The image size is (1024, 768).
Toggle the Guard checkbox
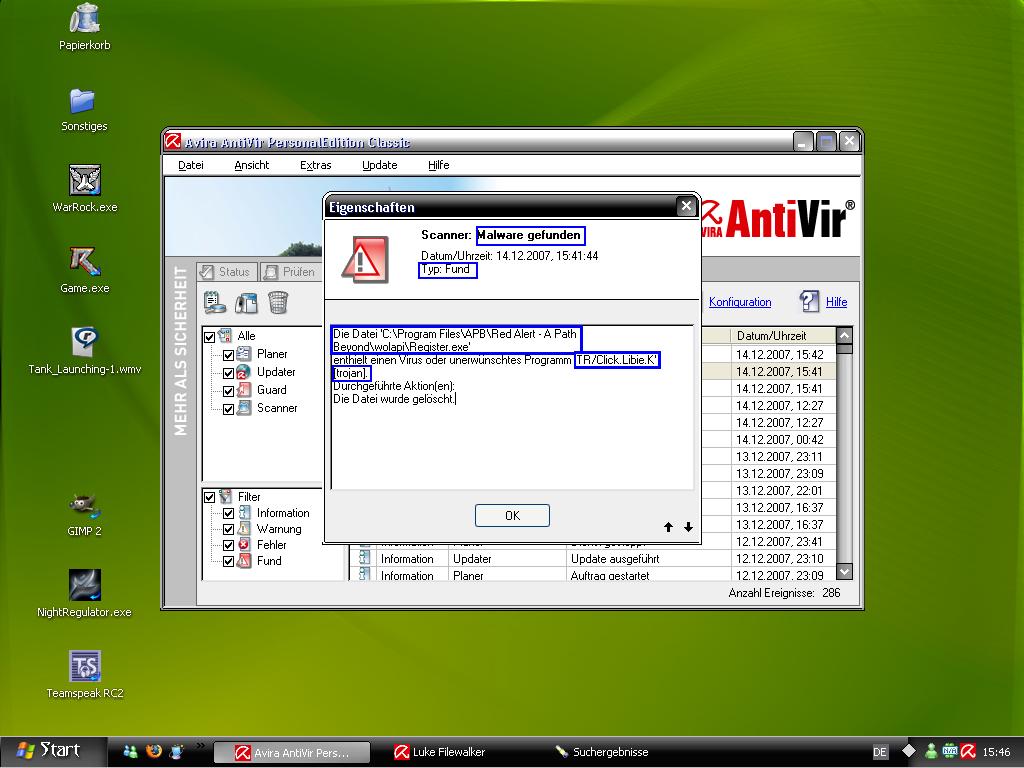coord(229,391)
